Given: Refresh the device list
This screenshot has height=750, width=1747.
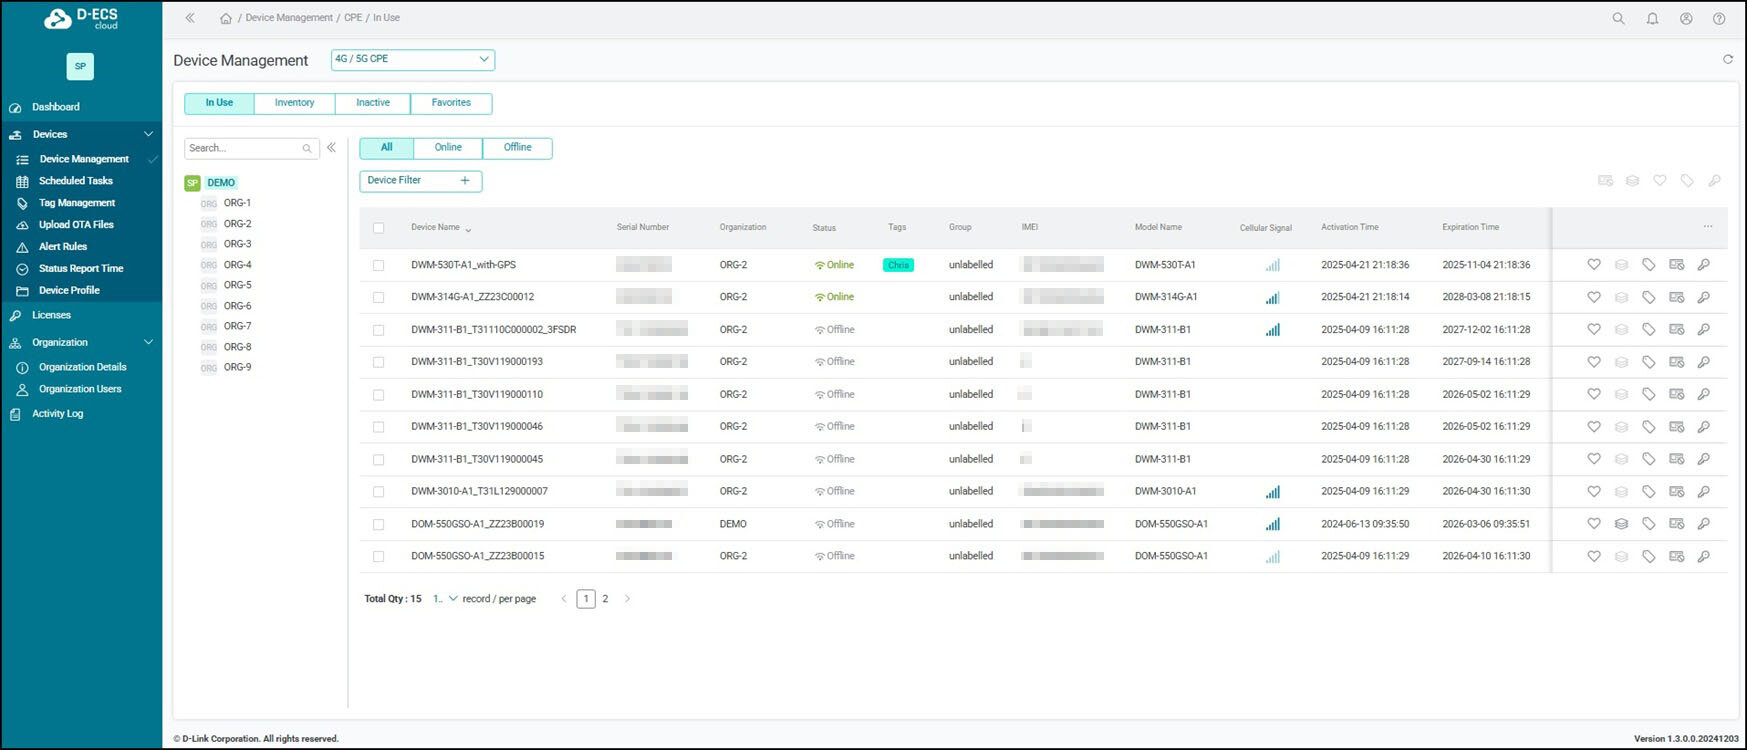Looking at the screenshot, I should click(x=1727, y=59).
